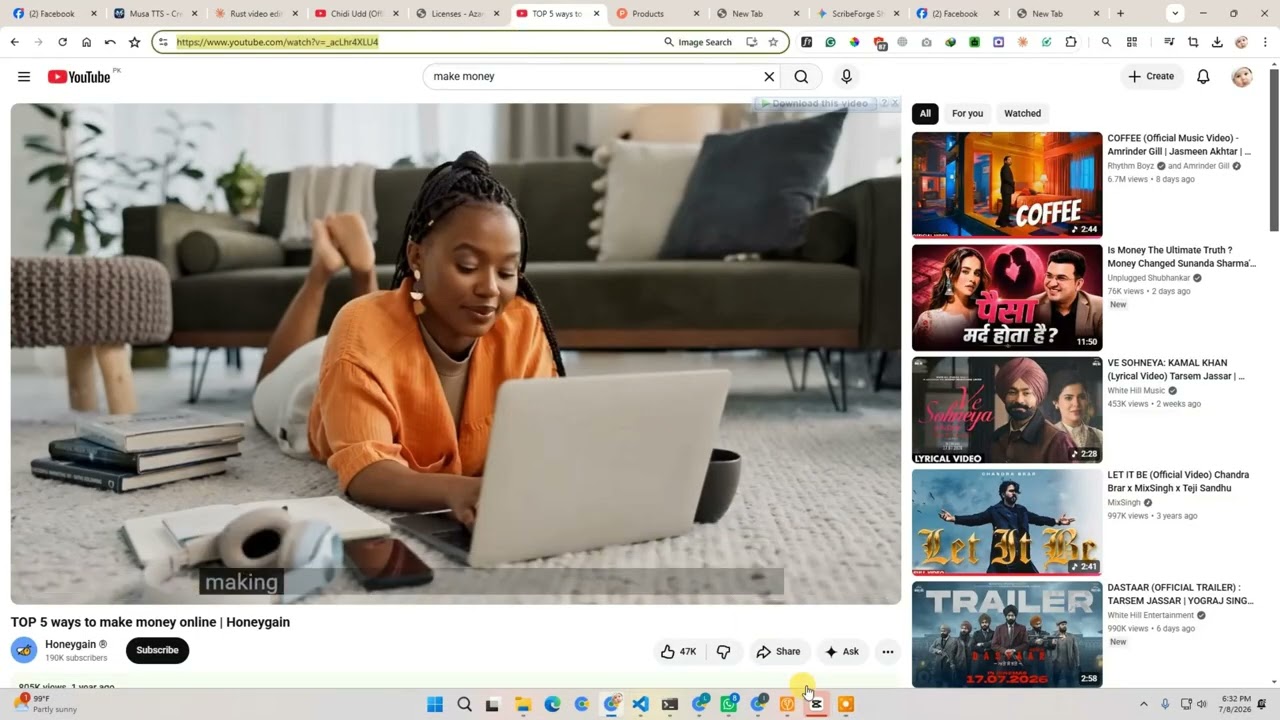Switch to the Musa TTS tab

point(154,14)
